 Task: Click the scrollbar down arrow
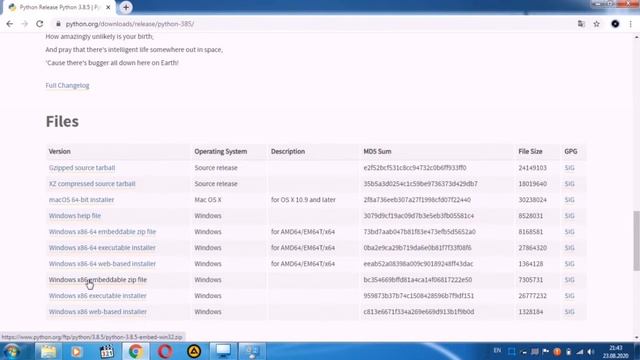636,338
